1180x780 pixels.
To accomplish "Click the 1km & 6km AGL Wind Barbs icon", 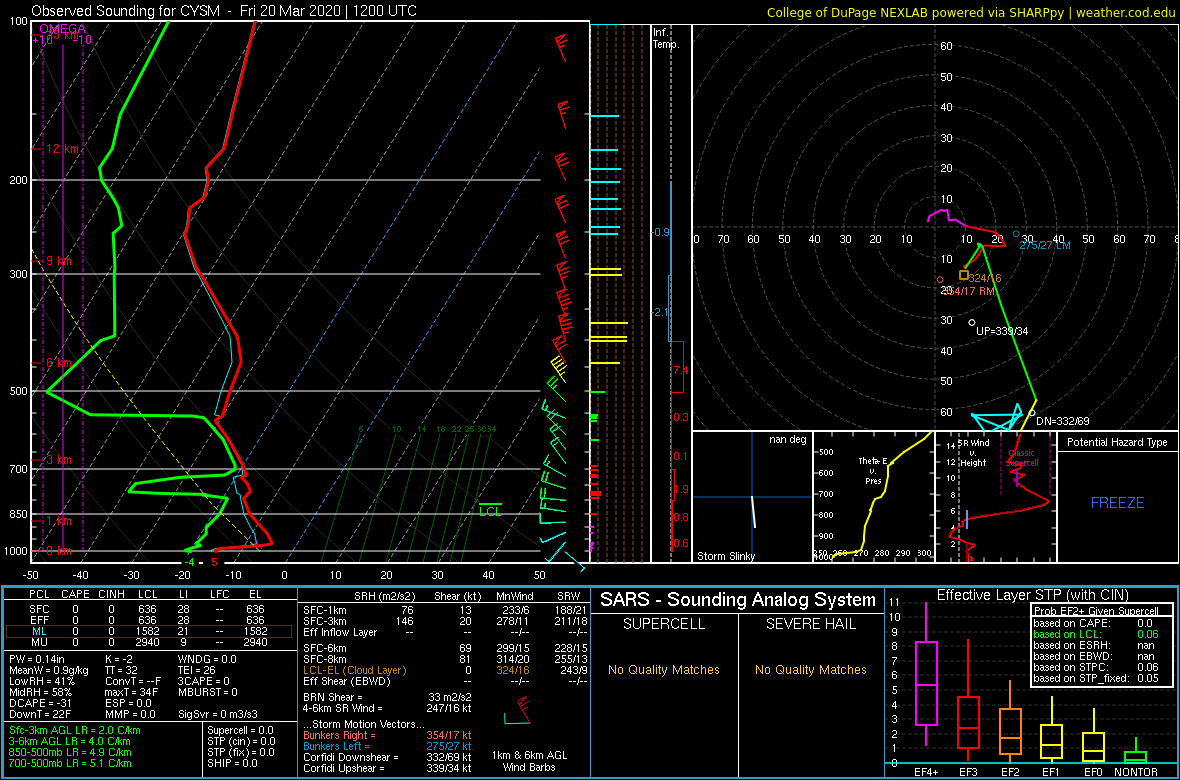I will tap(519, 710).
